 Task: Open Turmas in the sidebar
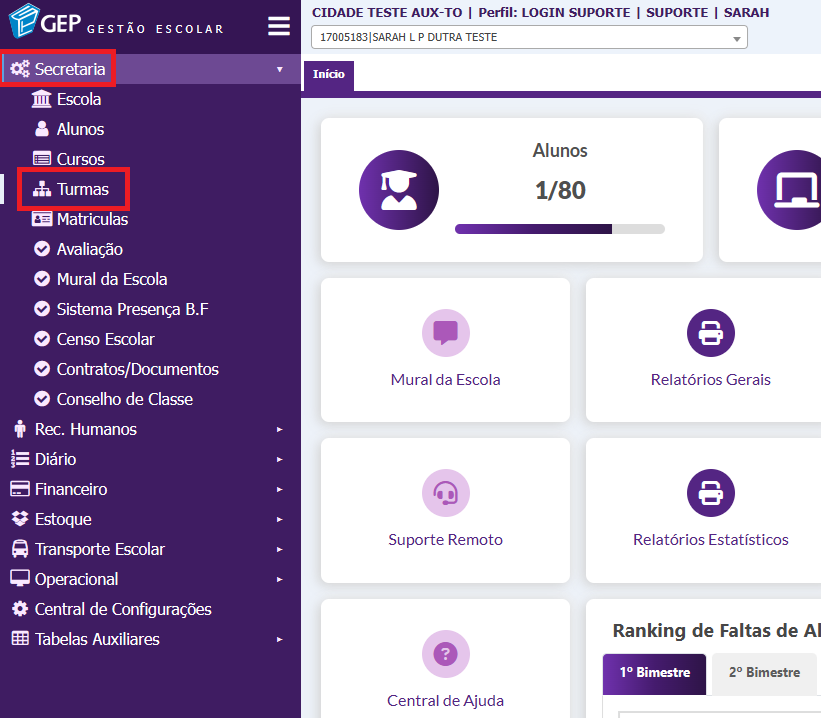[82, 189]
